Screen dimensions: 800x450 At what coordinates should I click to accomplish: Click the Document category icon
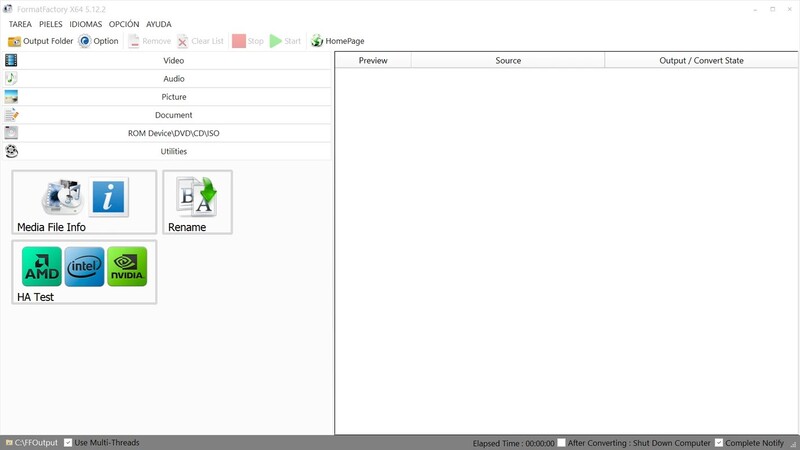tap(11, 115)
